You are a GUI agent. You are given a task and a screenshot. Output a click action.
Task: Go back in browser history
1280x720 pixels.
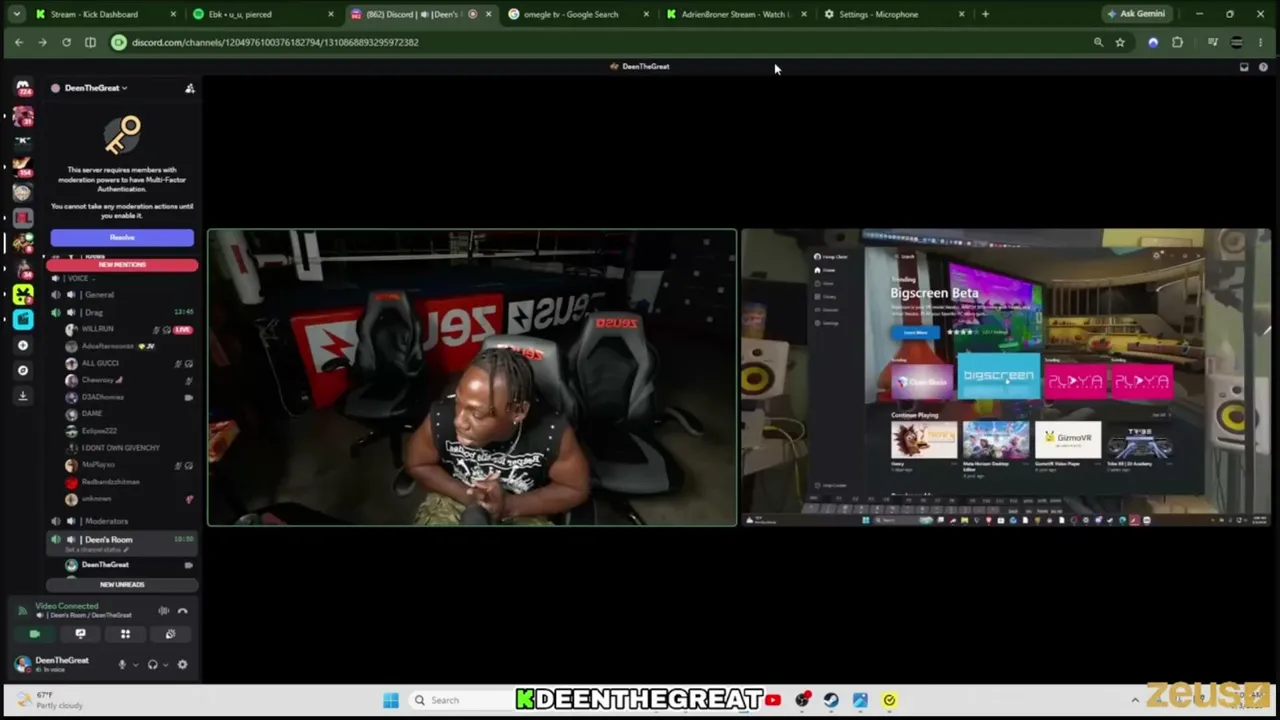point(19,42)
